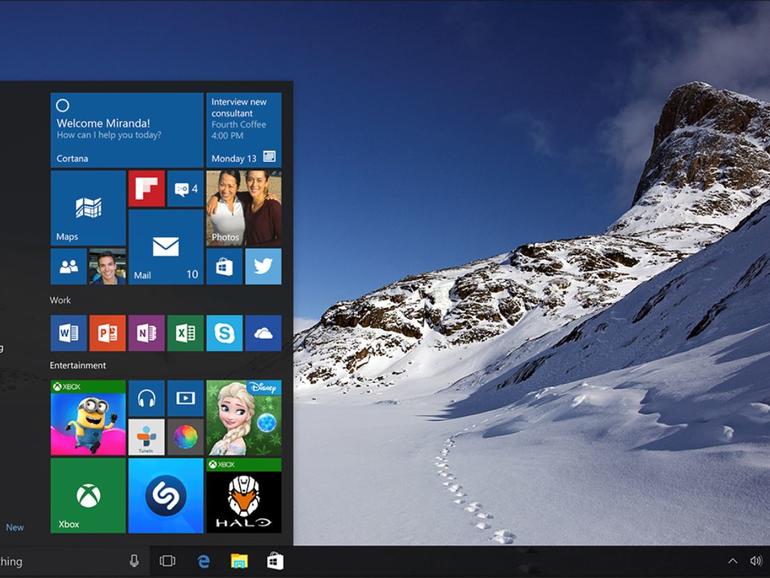Screen dimensions: 770x578
Task: Open the OneDrive cloud tile
Action: point(263,333)
